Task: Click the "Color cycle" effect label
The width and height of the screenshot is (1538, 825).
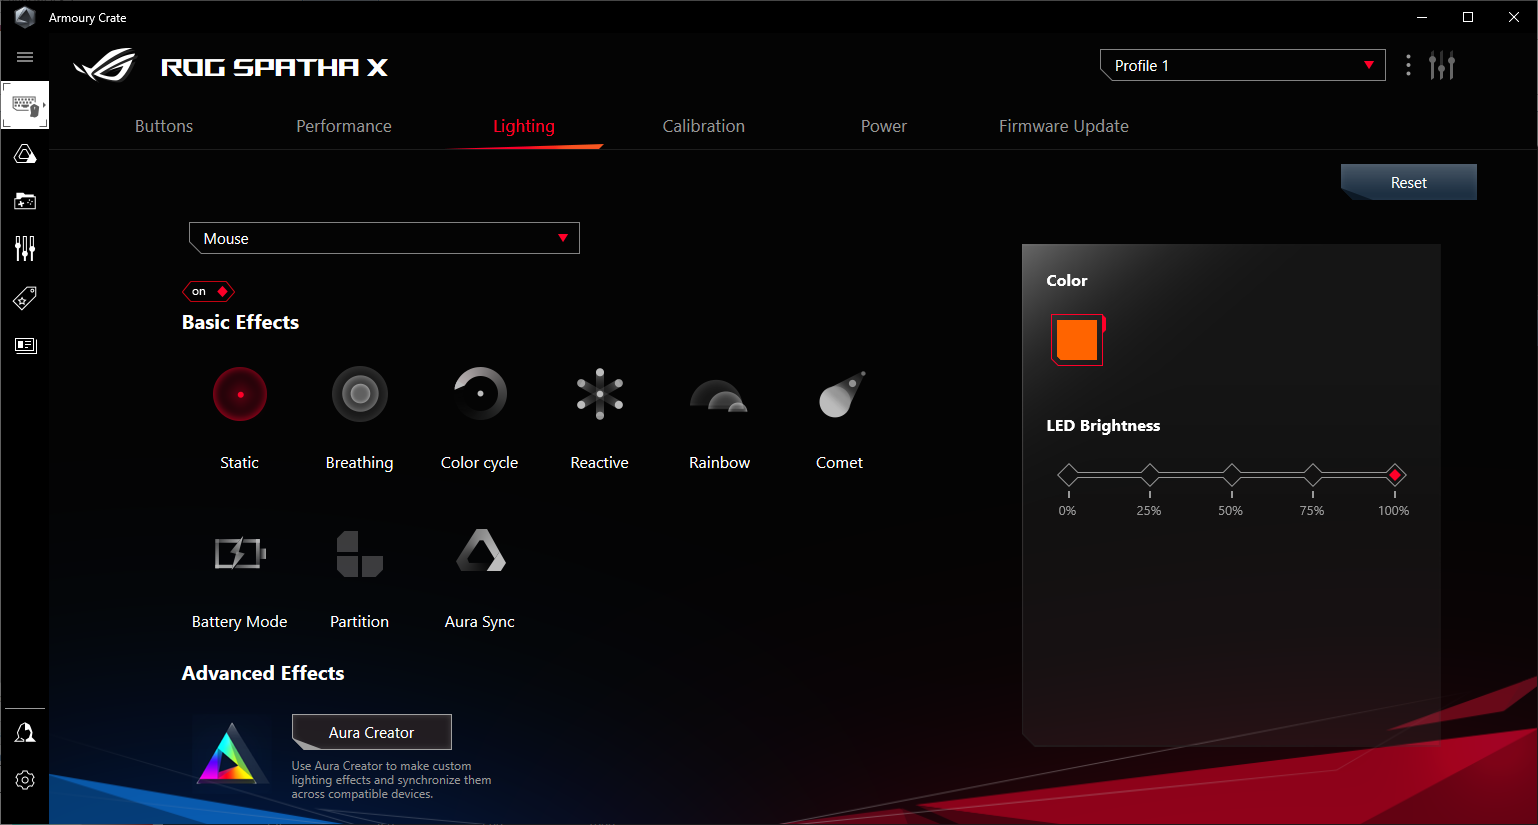Action: pyautogui.click(x=480, y=463)
